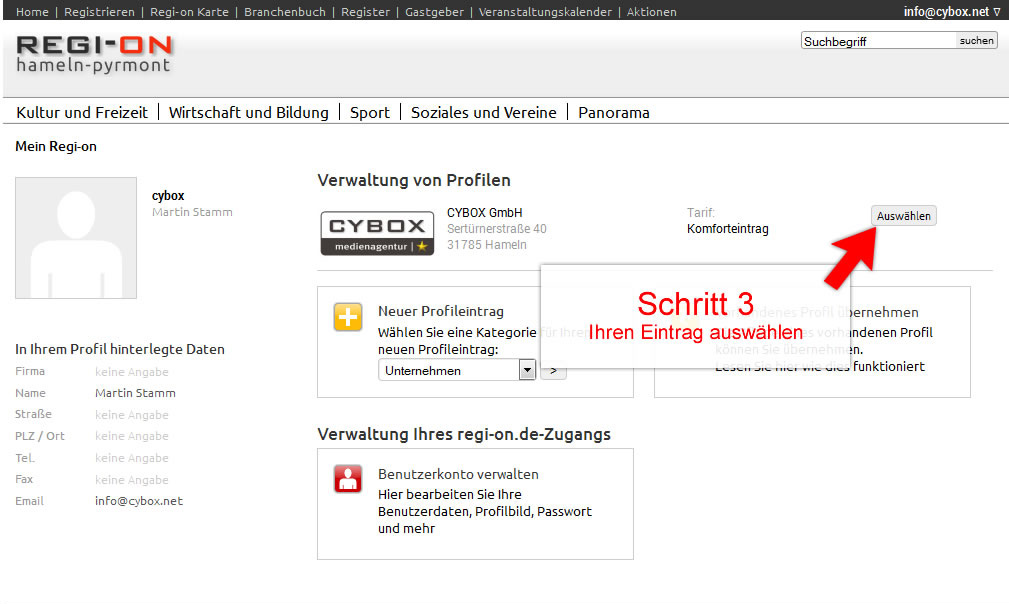The height and width of the screenshot is (604, 1009).
Task: Click into the Suchbegriff search field
Action: click(878, 41)
